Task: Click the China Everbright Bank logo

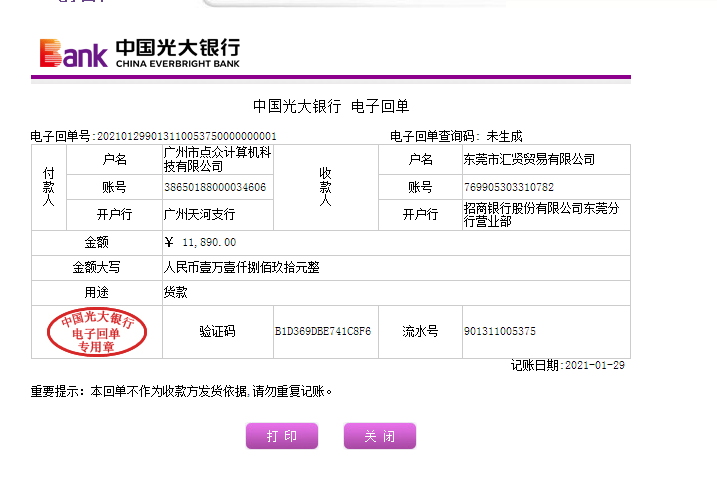Action: coord(140,53)
